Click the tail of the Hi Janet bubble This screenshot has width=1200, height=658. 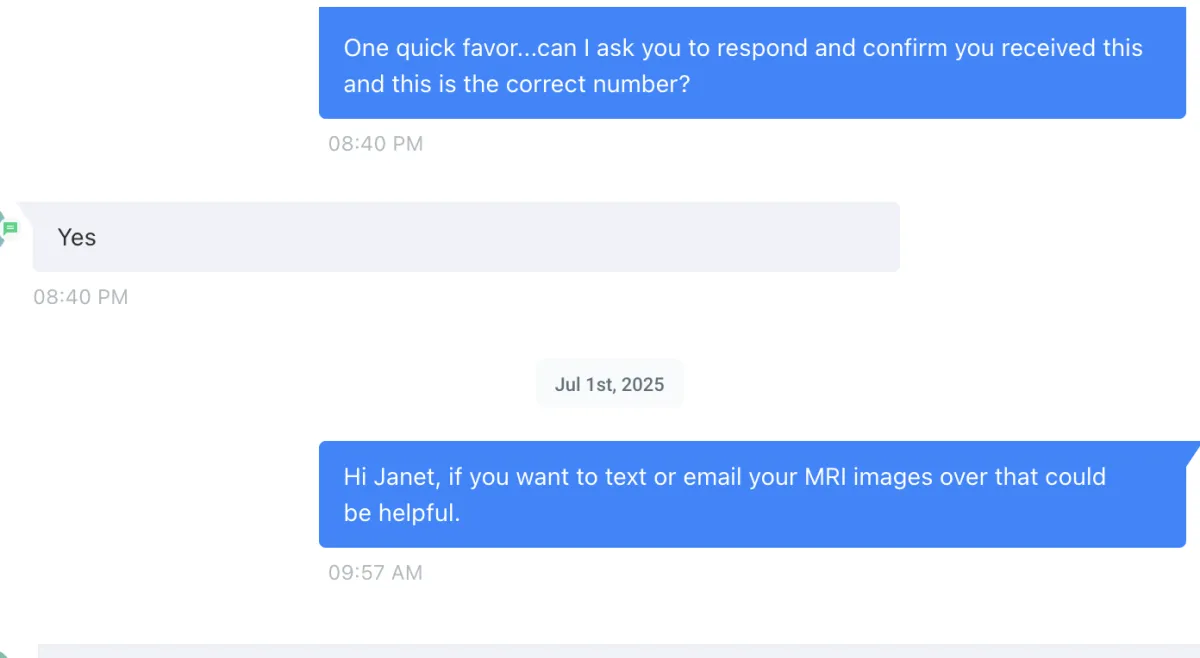pos(1192,452)
